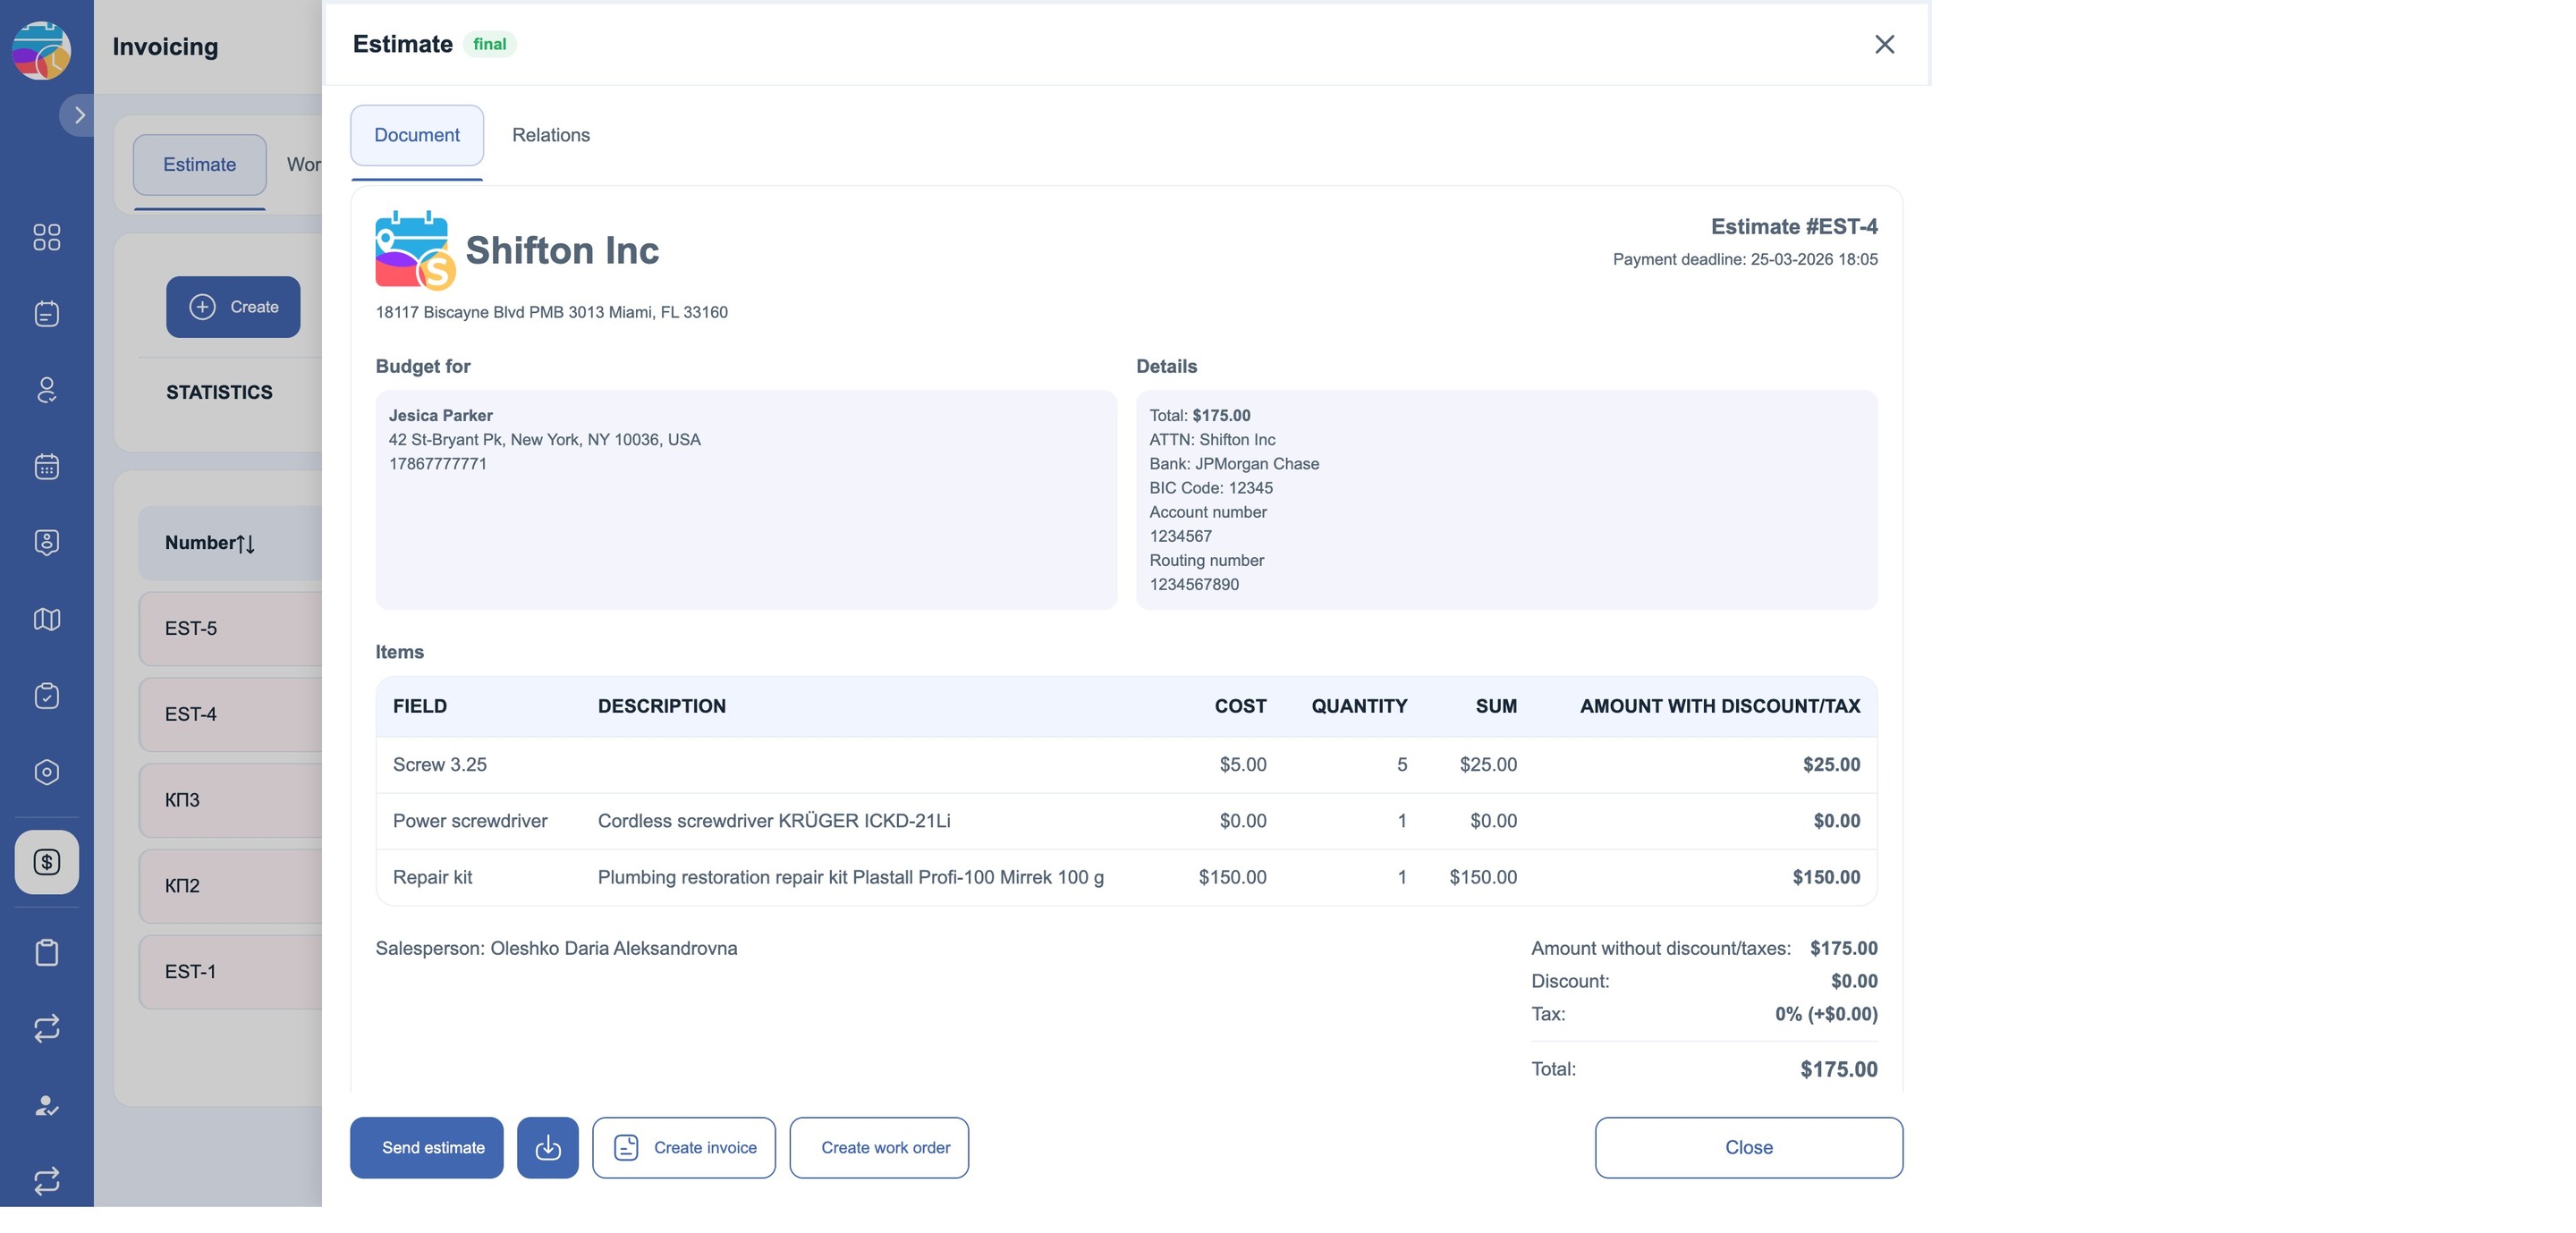This screenshot has width=2576, height=1233.
Task: Click the Create invoice button
Action: [684, 1148]
